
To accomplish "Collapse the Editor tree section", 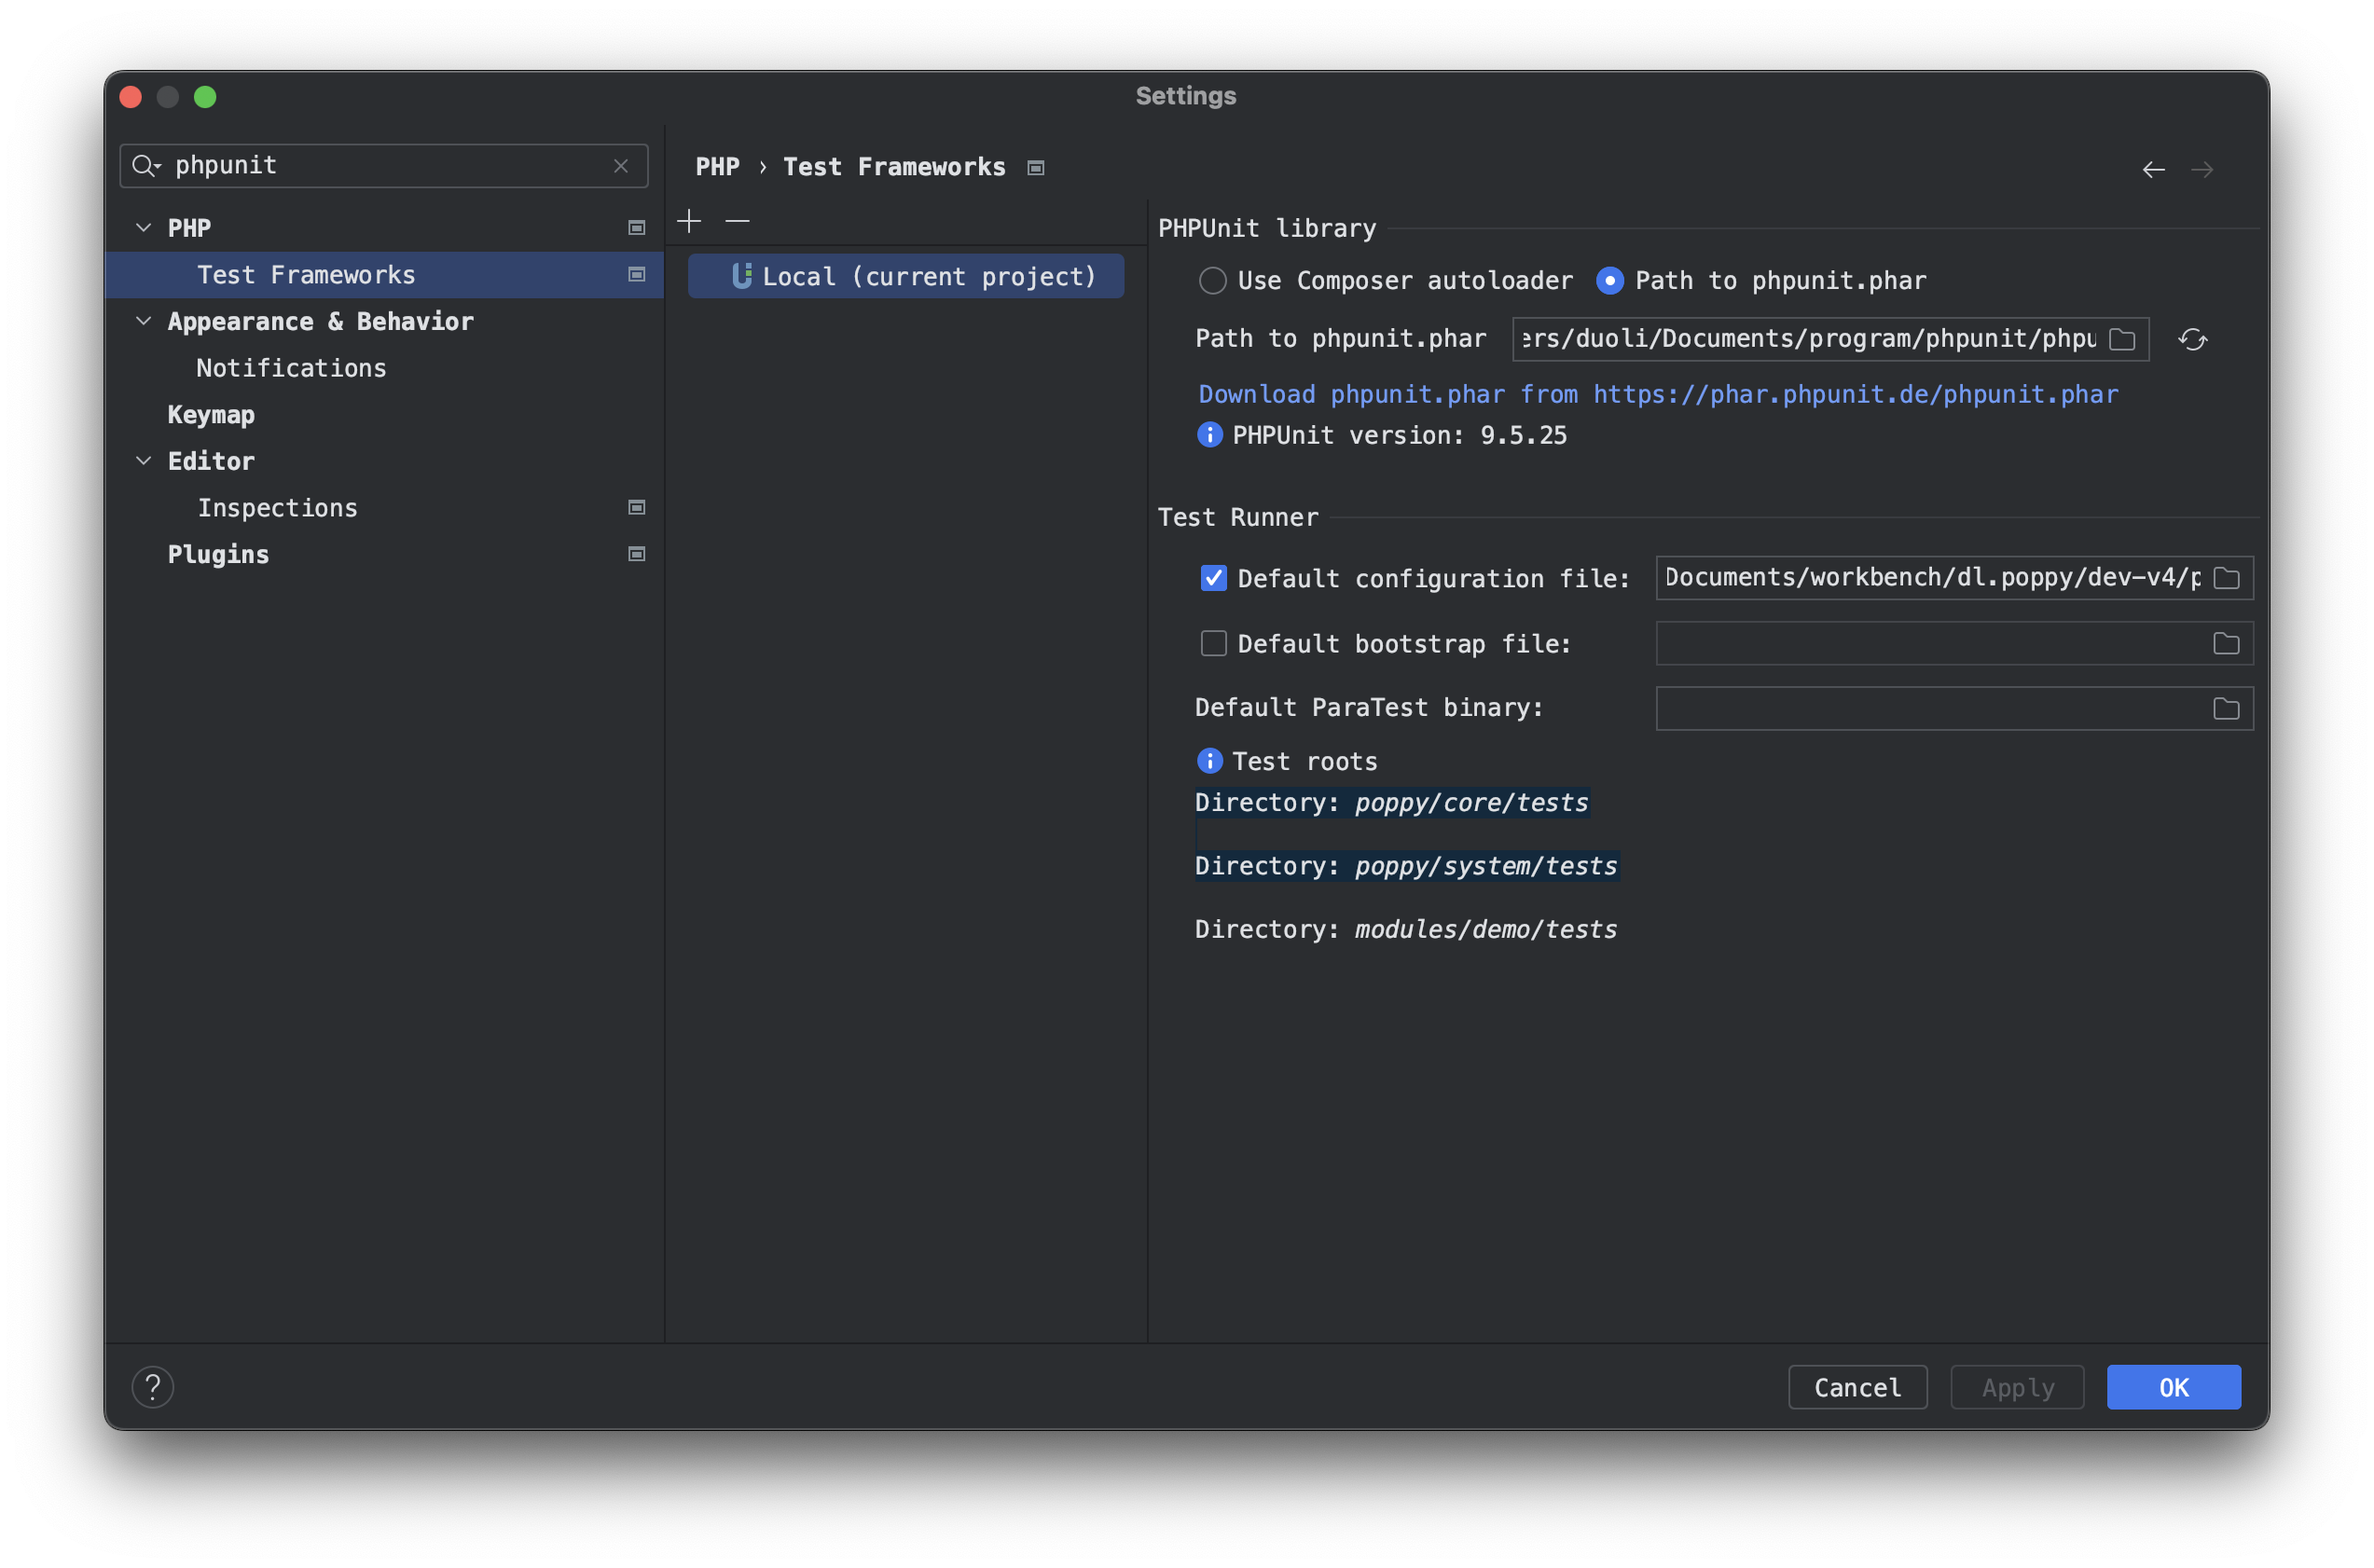I will coord(143,461).
